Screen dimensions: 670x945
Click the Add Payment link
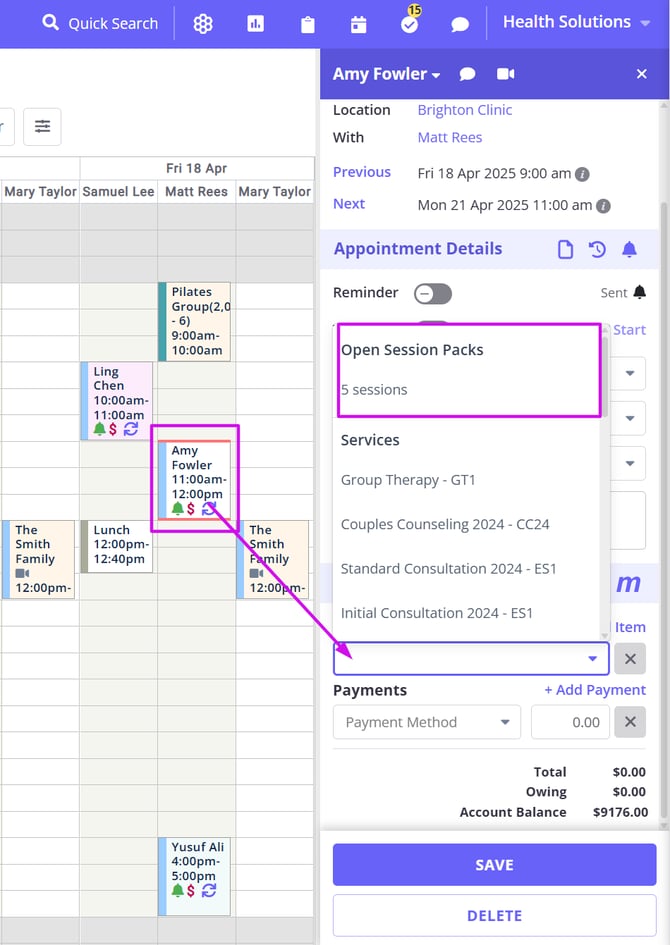pyautogui.click(x=594, y=690)
